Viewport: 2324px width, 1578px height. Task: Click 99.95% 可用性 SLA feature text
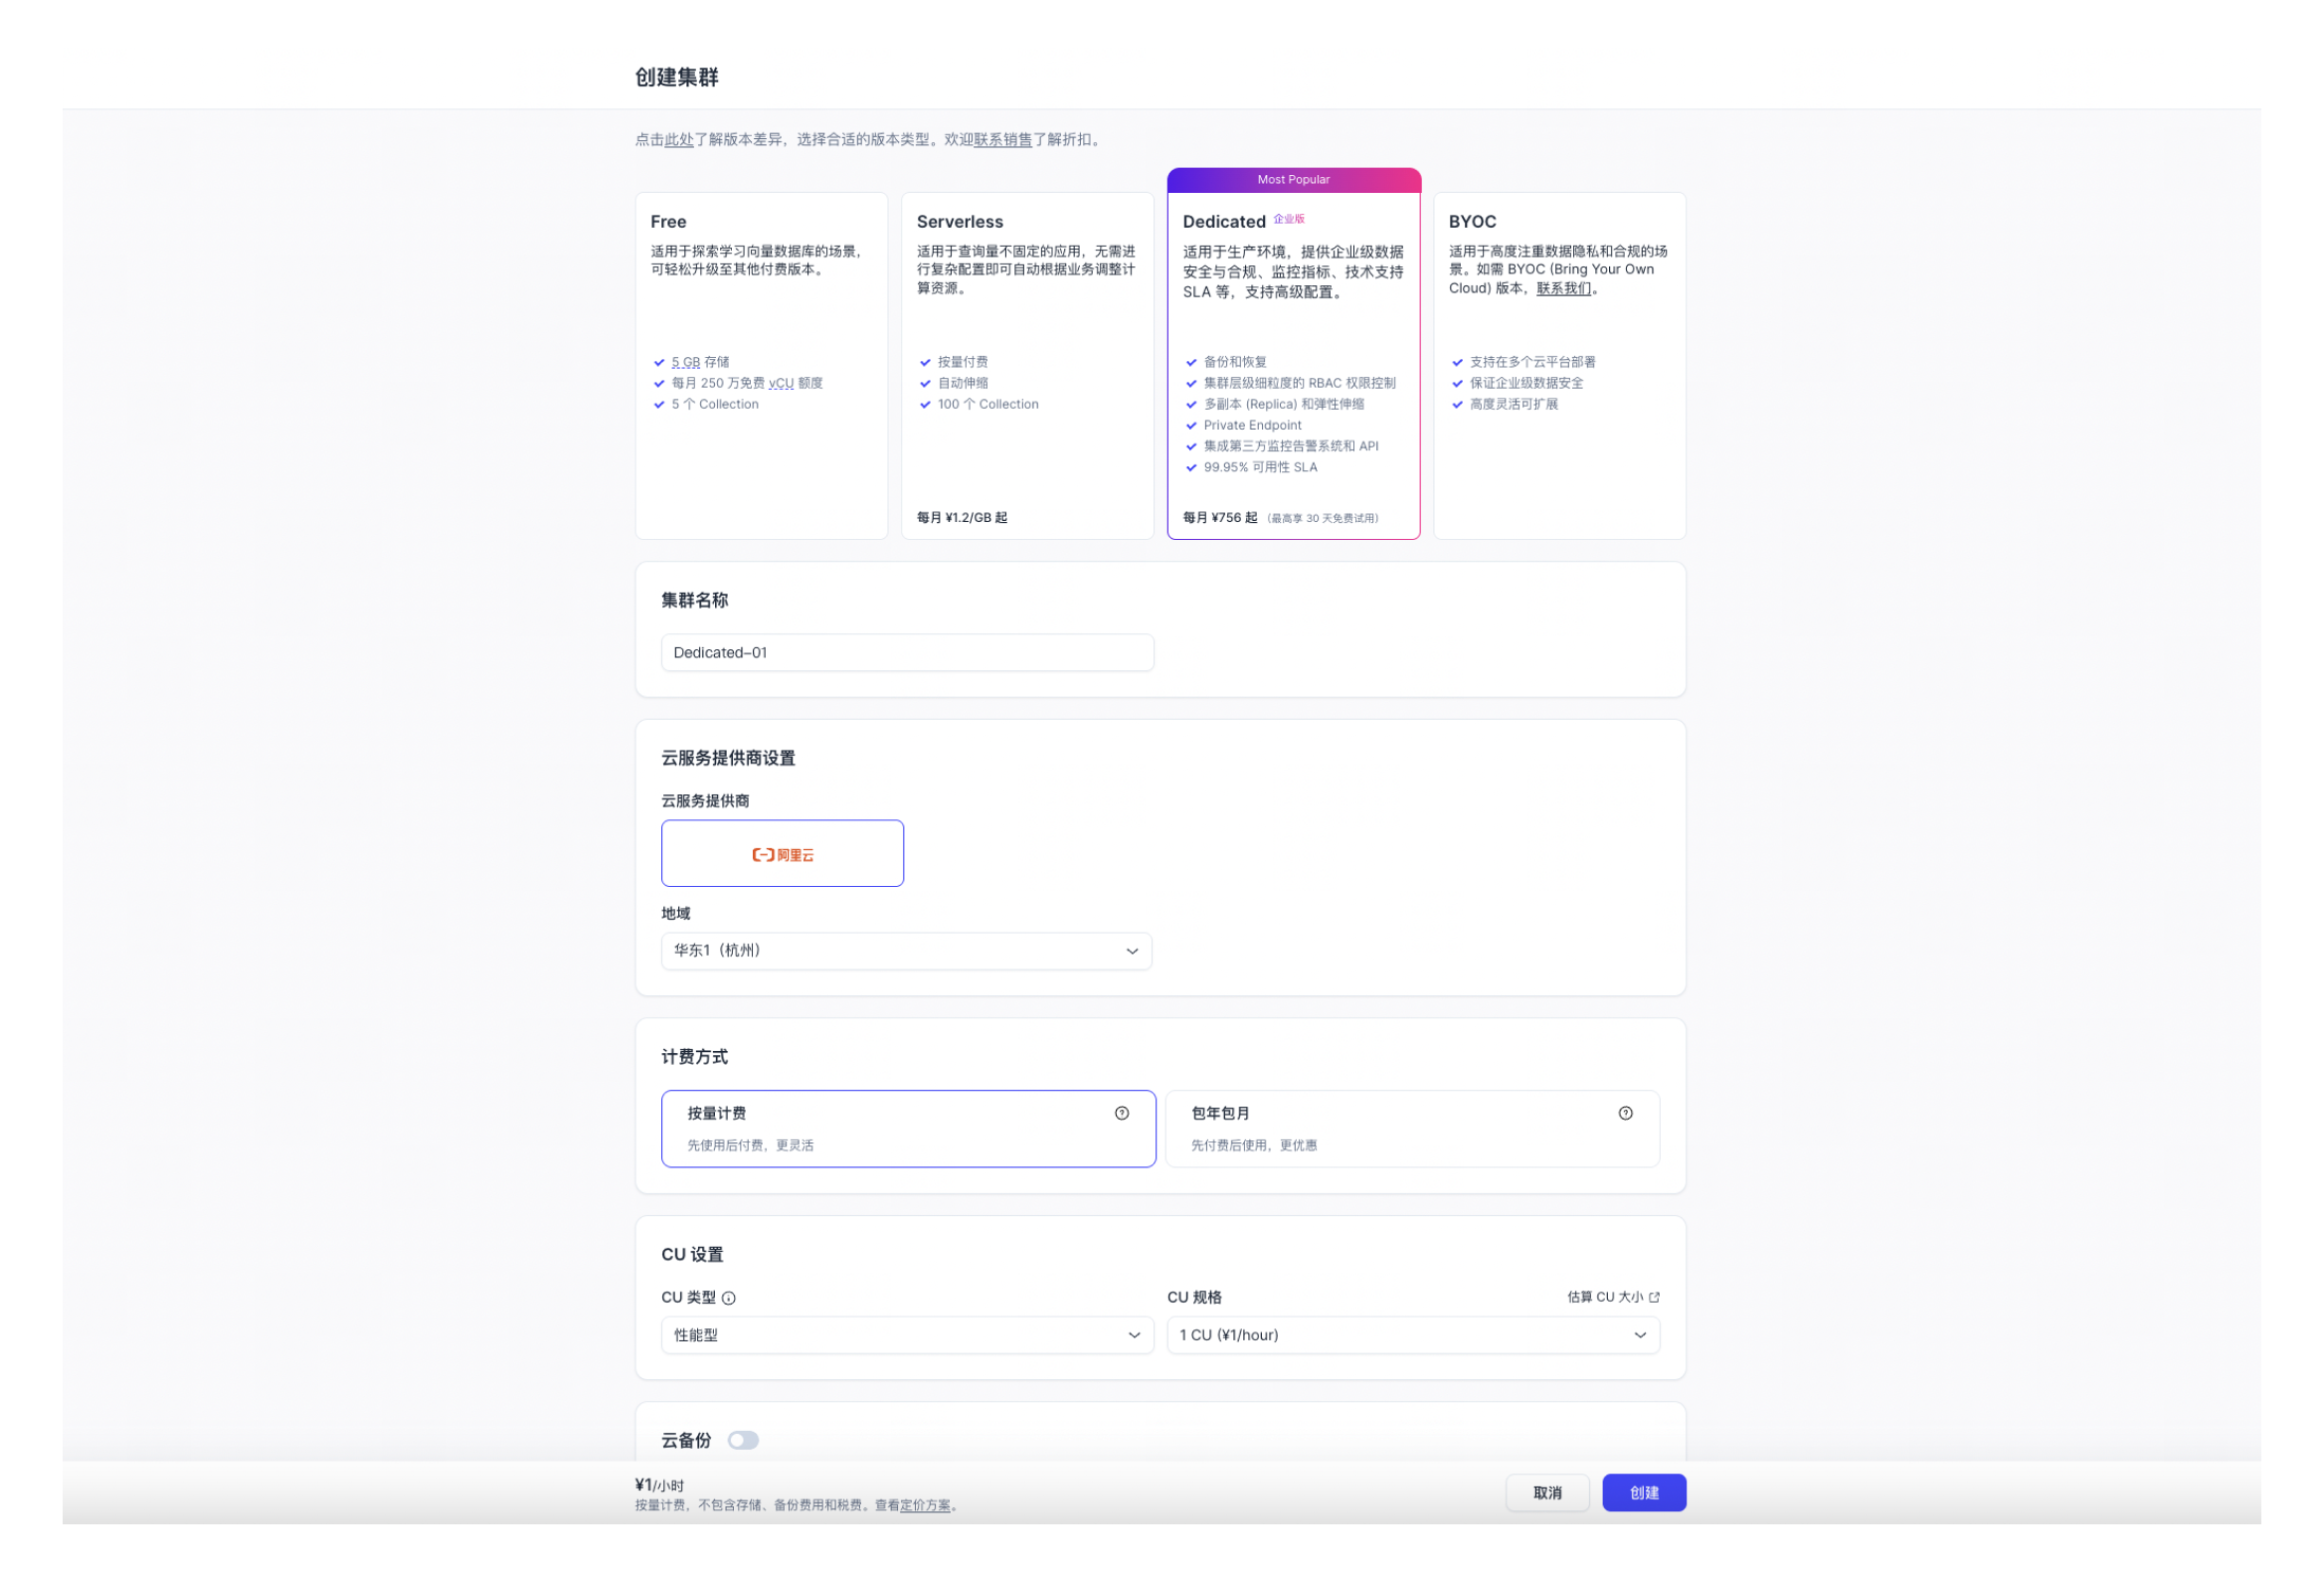tap(1260, 468)
